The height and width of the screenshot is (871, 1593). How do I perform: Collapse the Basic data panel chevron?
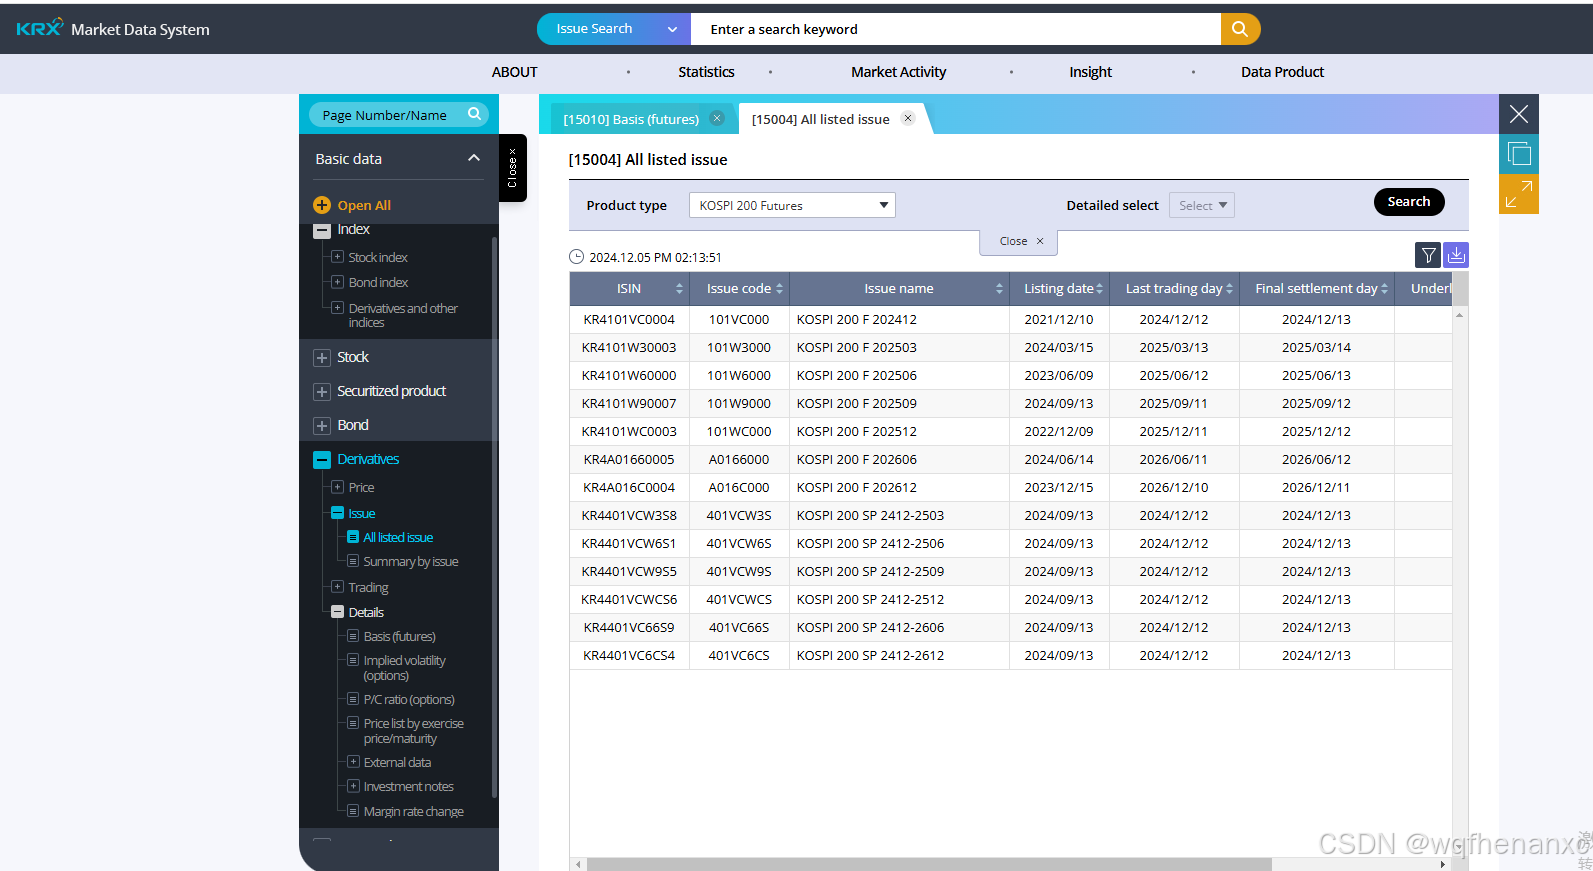click(474, 158)
